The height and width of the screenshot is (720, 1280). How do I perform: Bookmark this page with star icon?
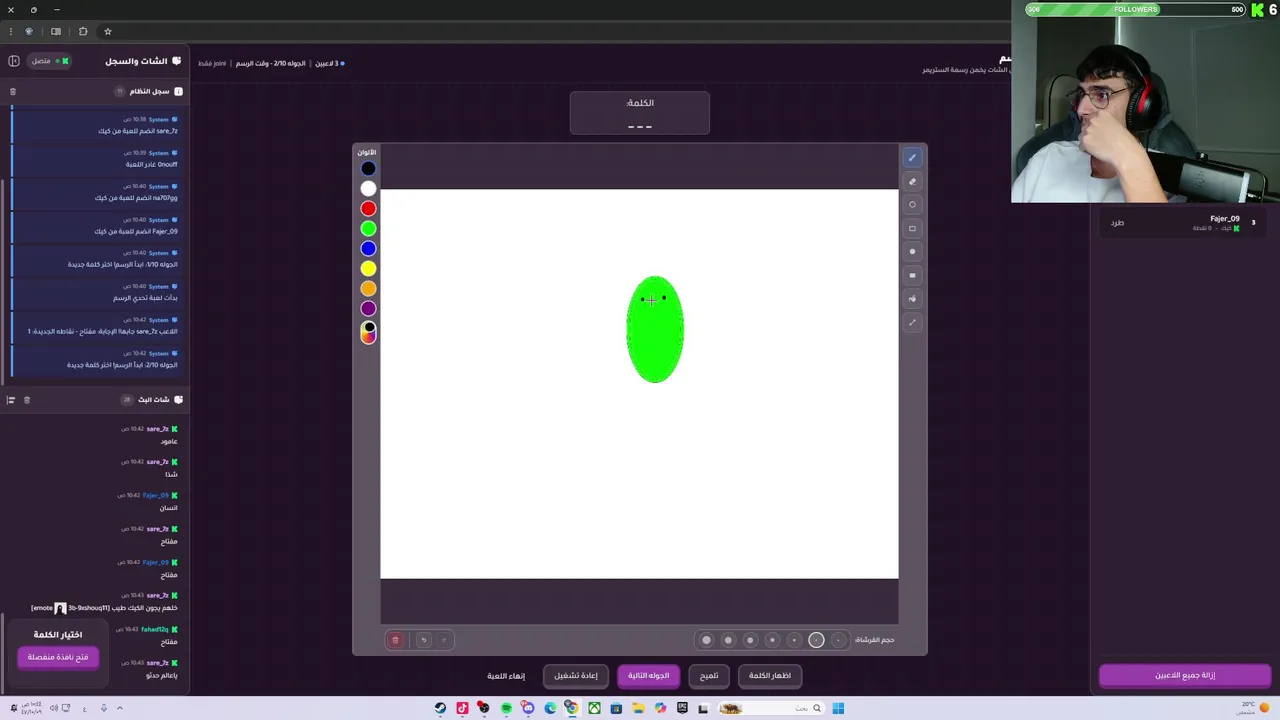108,31
